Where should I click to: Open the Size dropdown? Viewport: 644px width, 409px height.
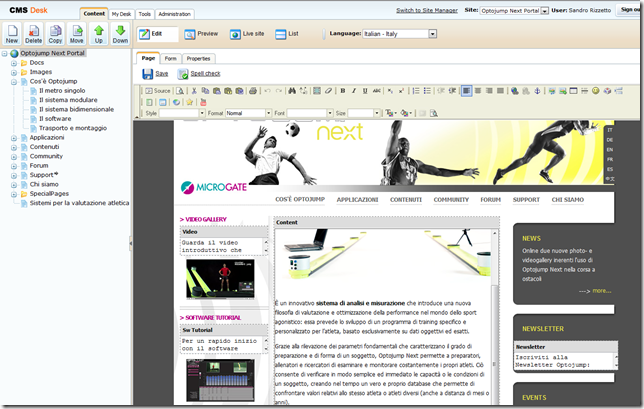point(364,113)
